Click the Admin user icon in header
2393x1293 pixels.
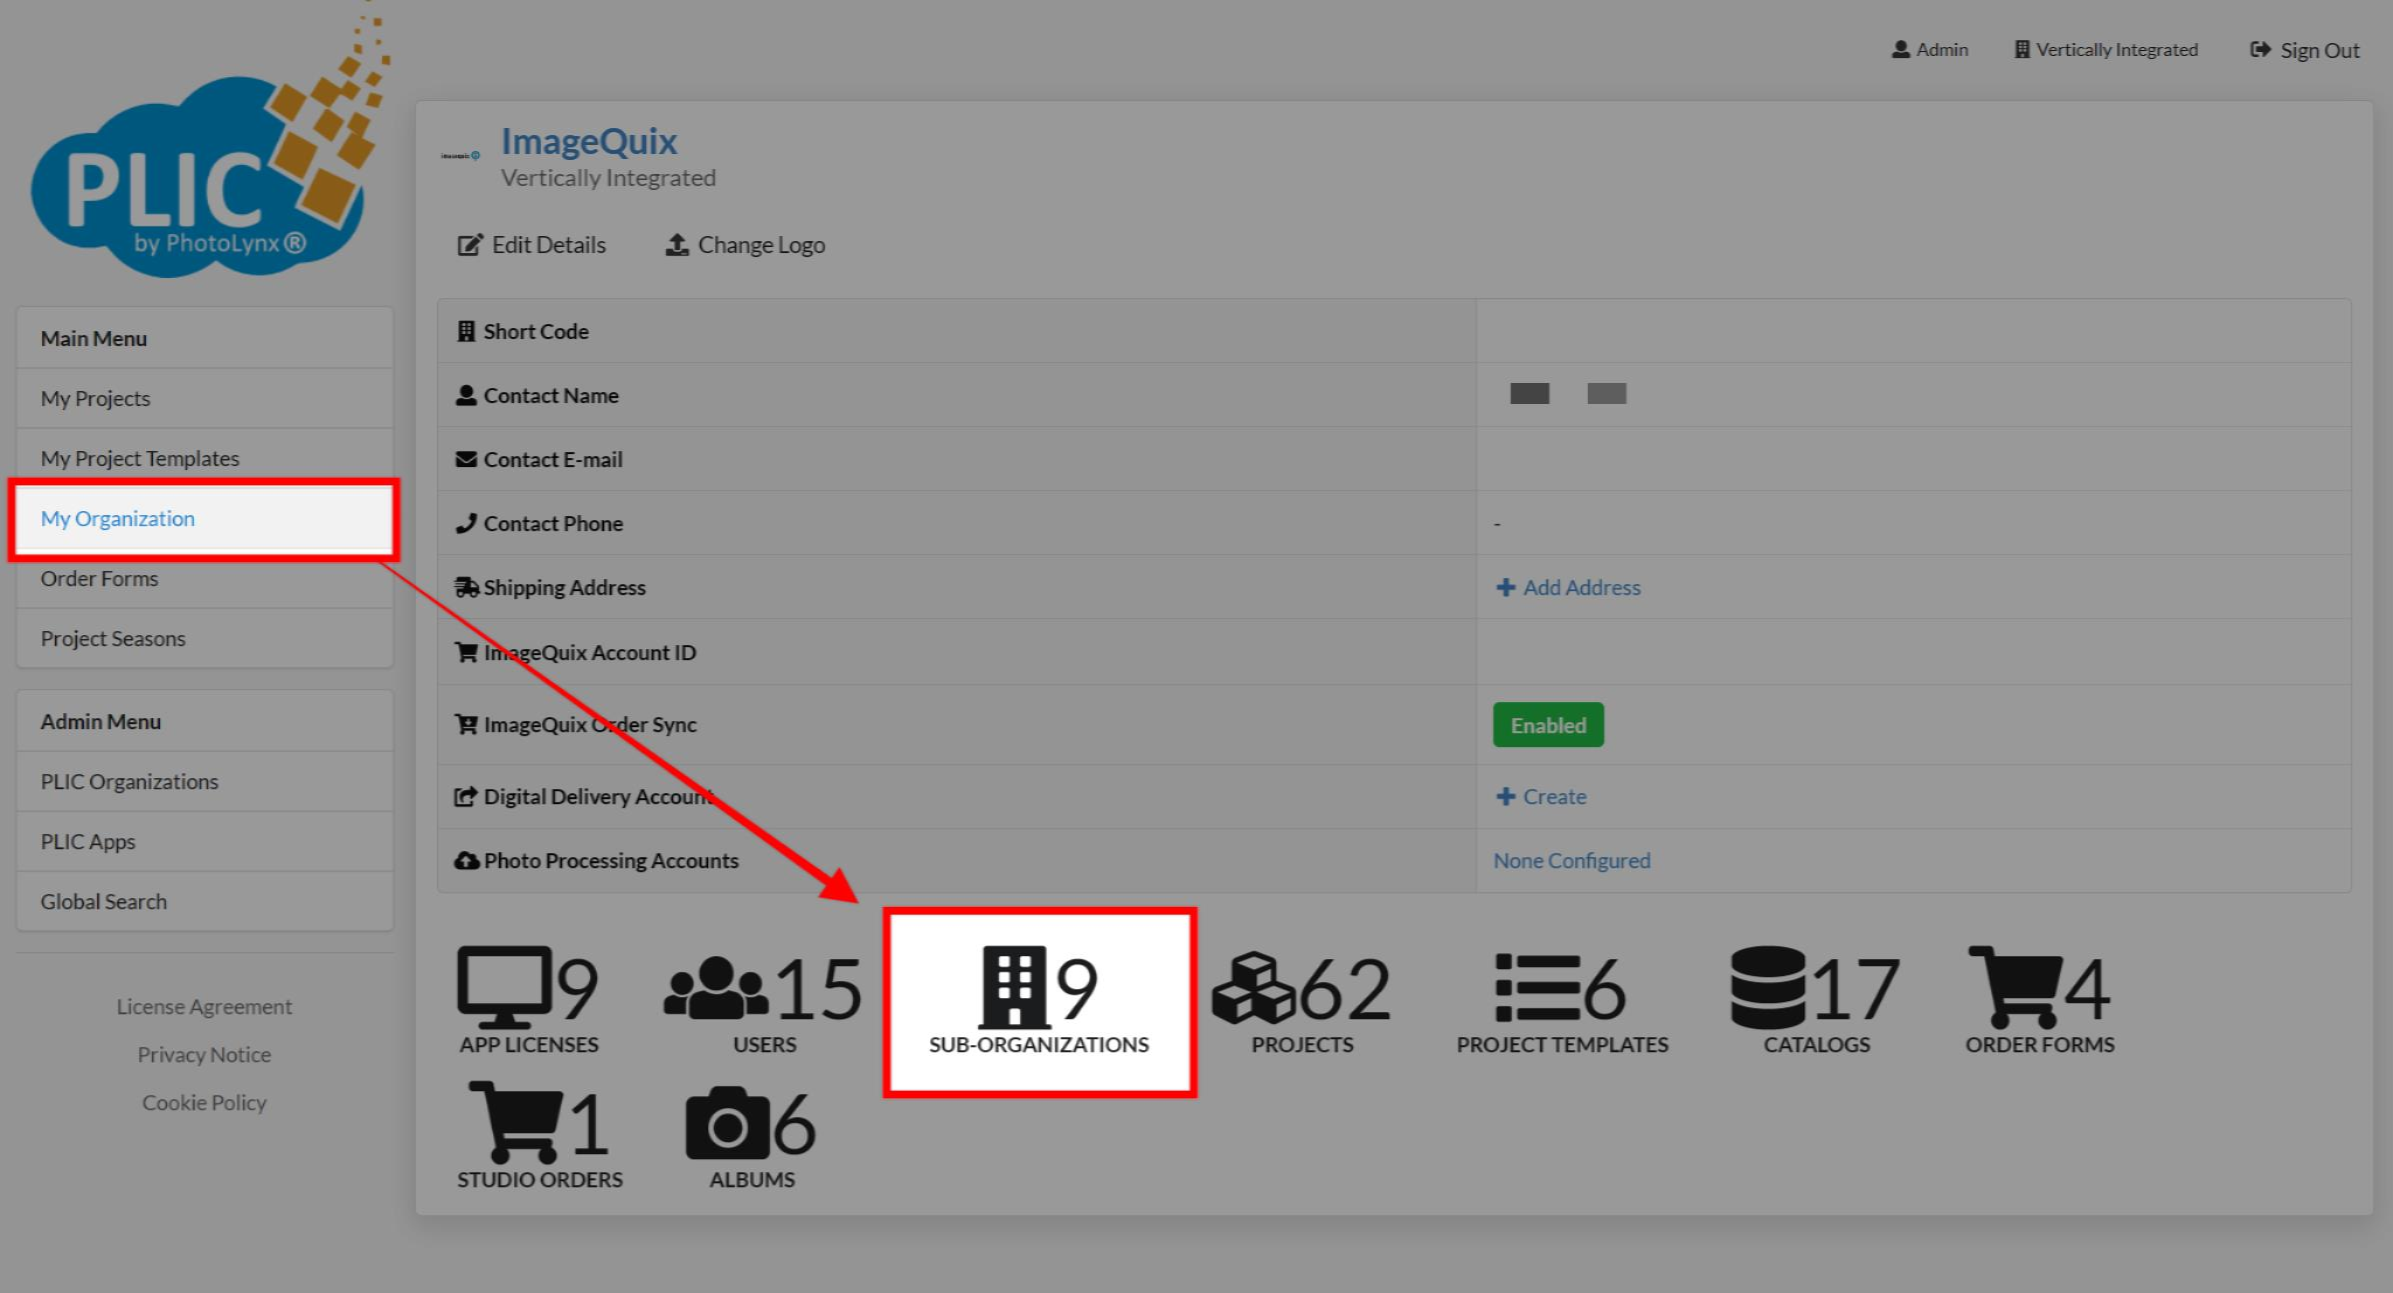click(1900, 49)
